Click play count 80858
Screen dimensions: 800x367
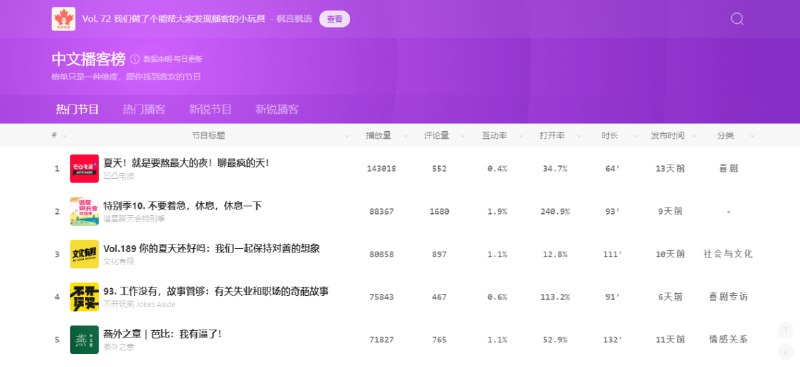(381, 254)
